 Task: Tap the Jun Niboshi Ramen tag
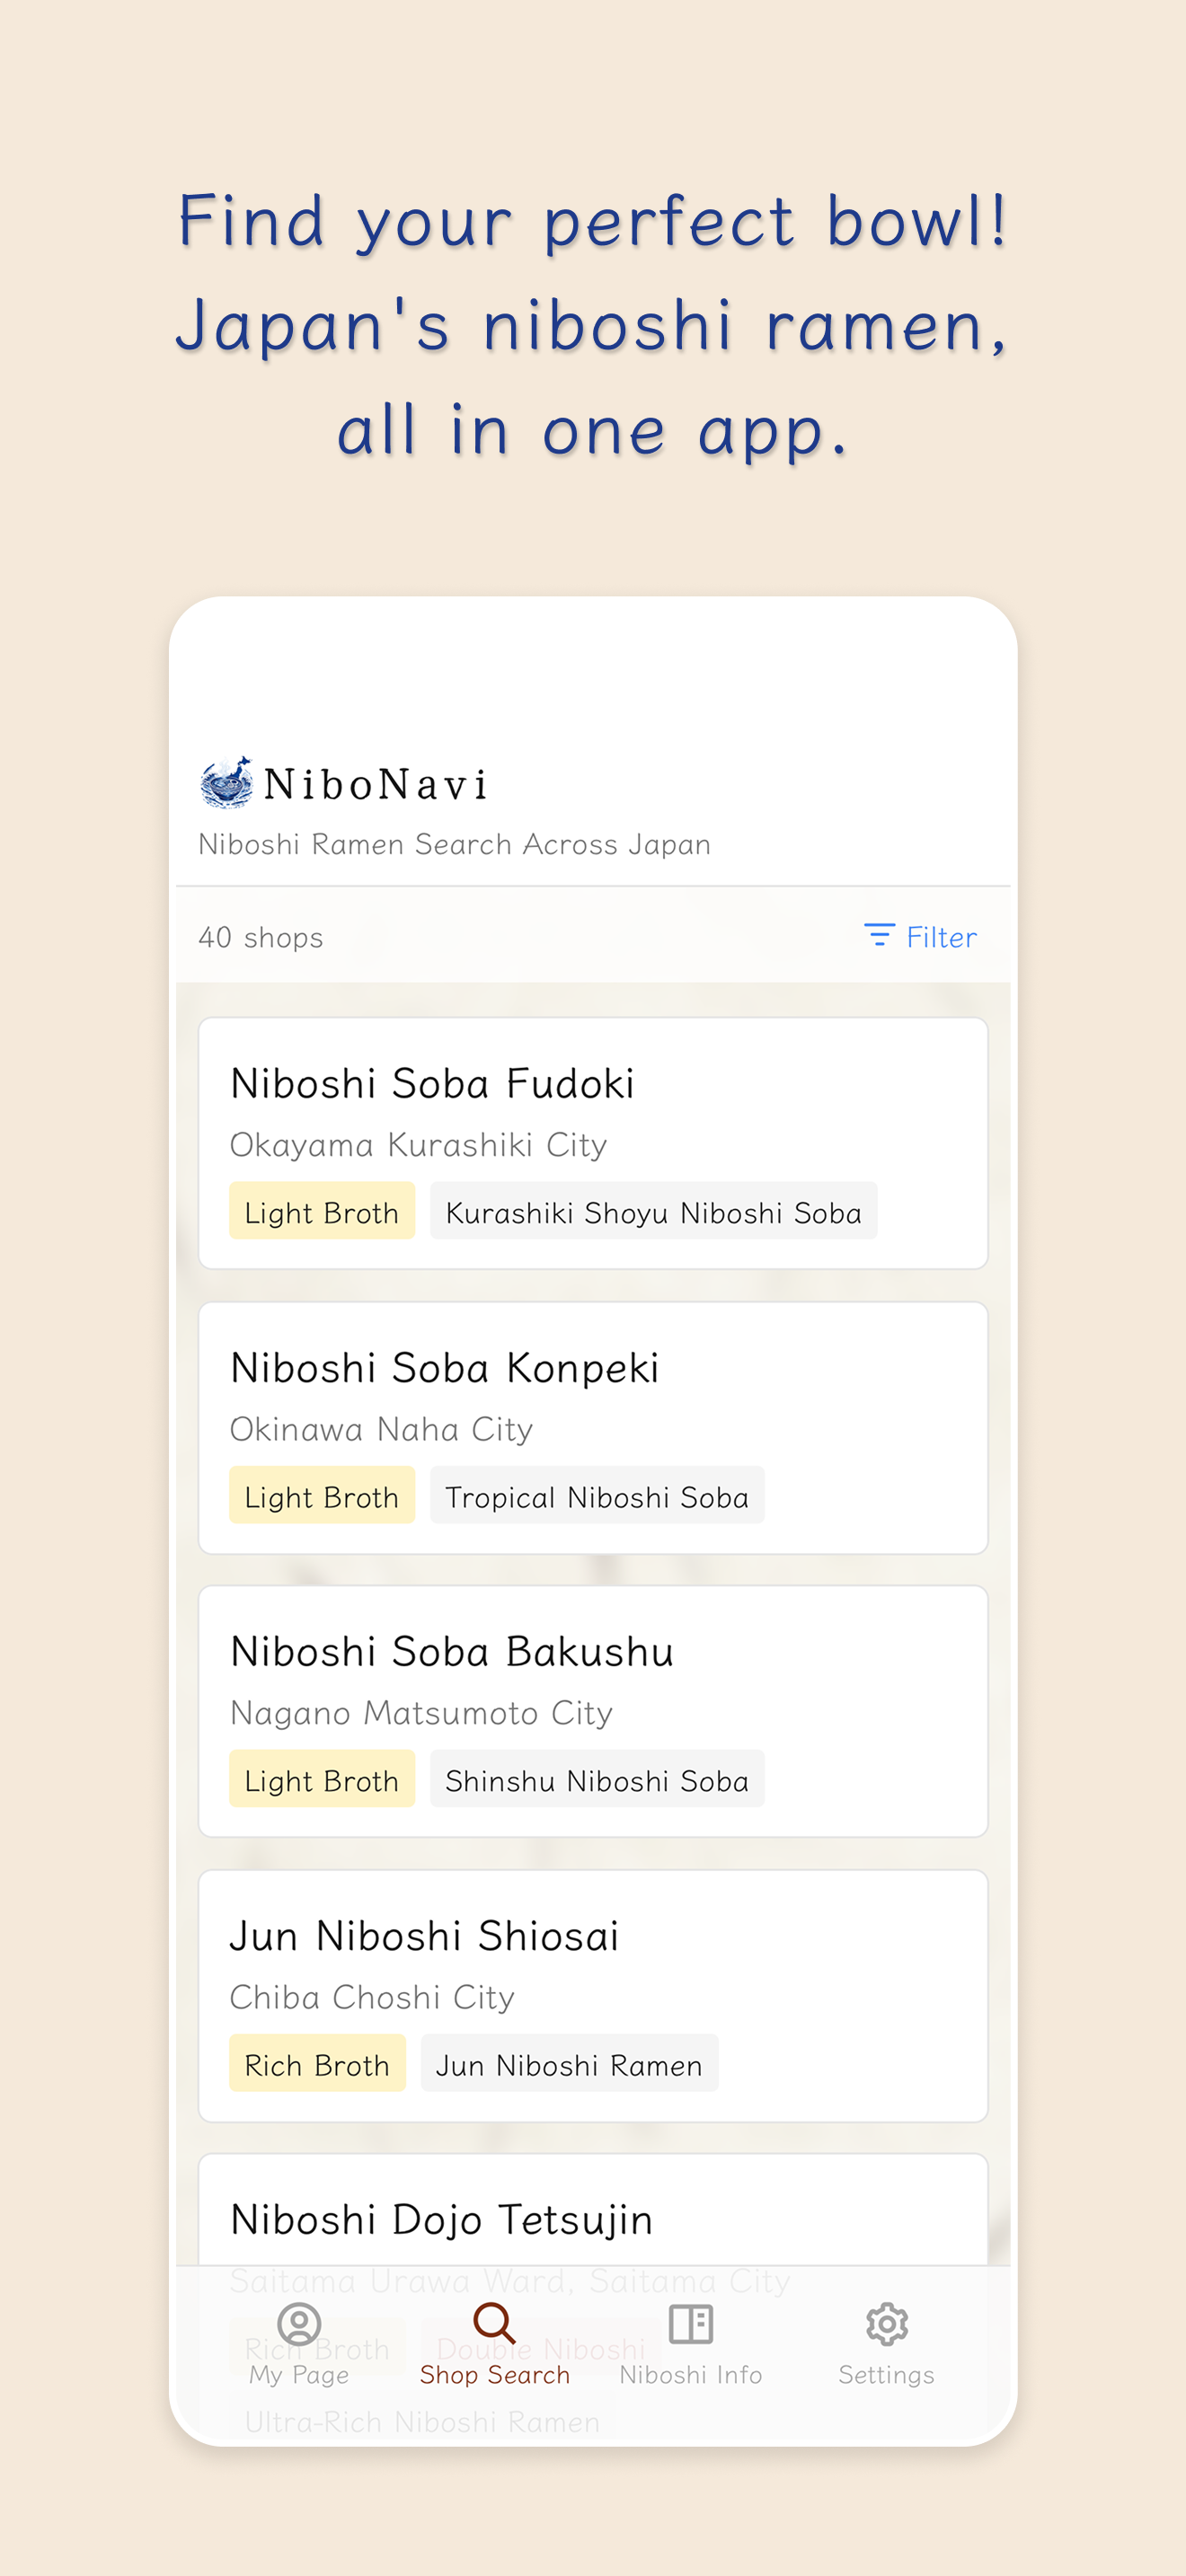(569, 2063)
